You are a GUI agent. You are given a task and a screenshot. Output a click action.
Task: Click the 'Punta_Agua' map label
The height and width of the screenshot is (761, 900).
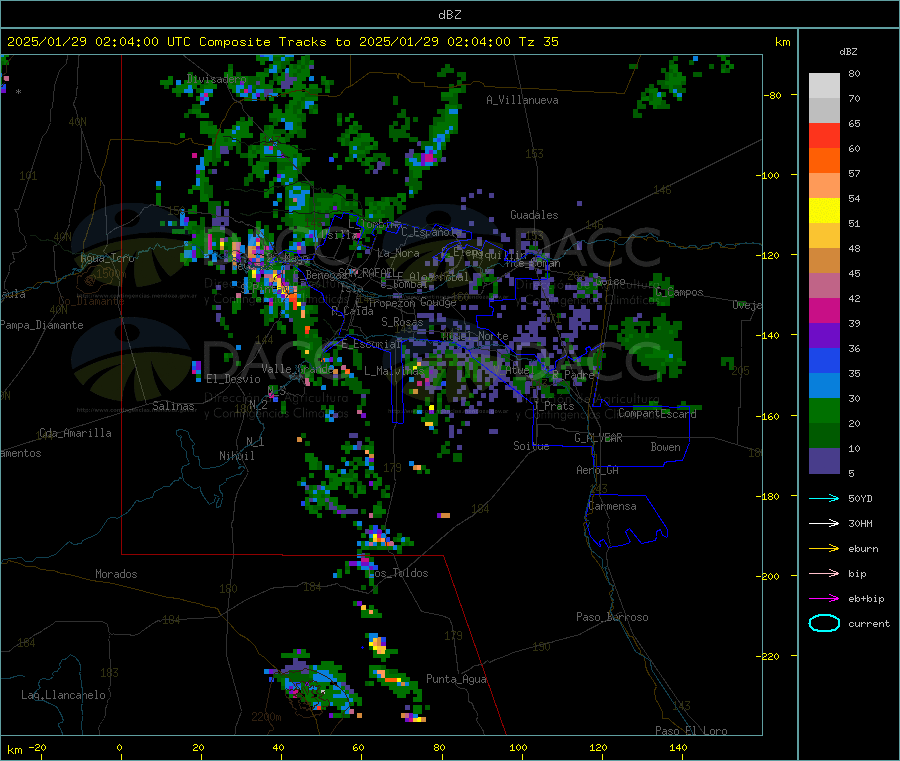tap(456, 679)
